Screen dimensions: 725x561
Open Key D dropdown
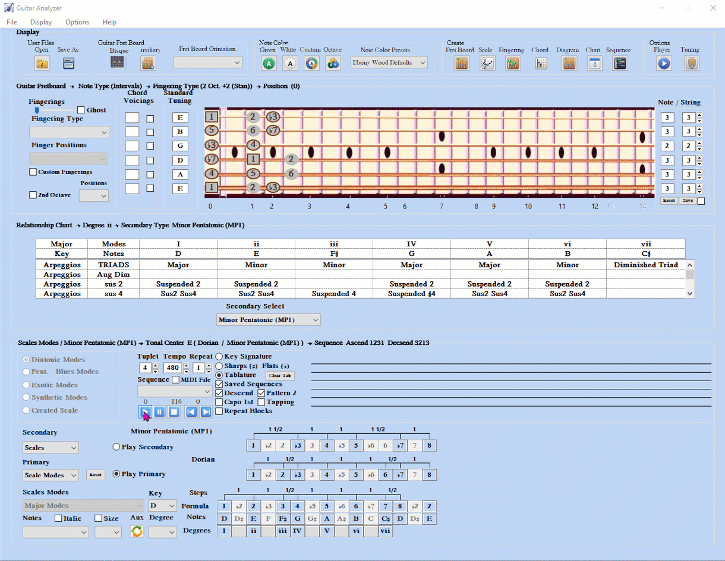coord(163,506)
